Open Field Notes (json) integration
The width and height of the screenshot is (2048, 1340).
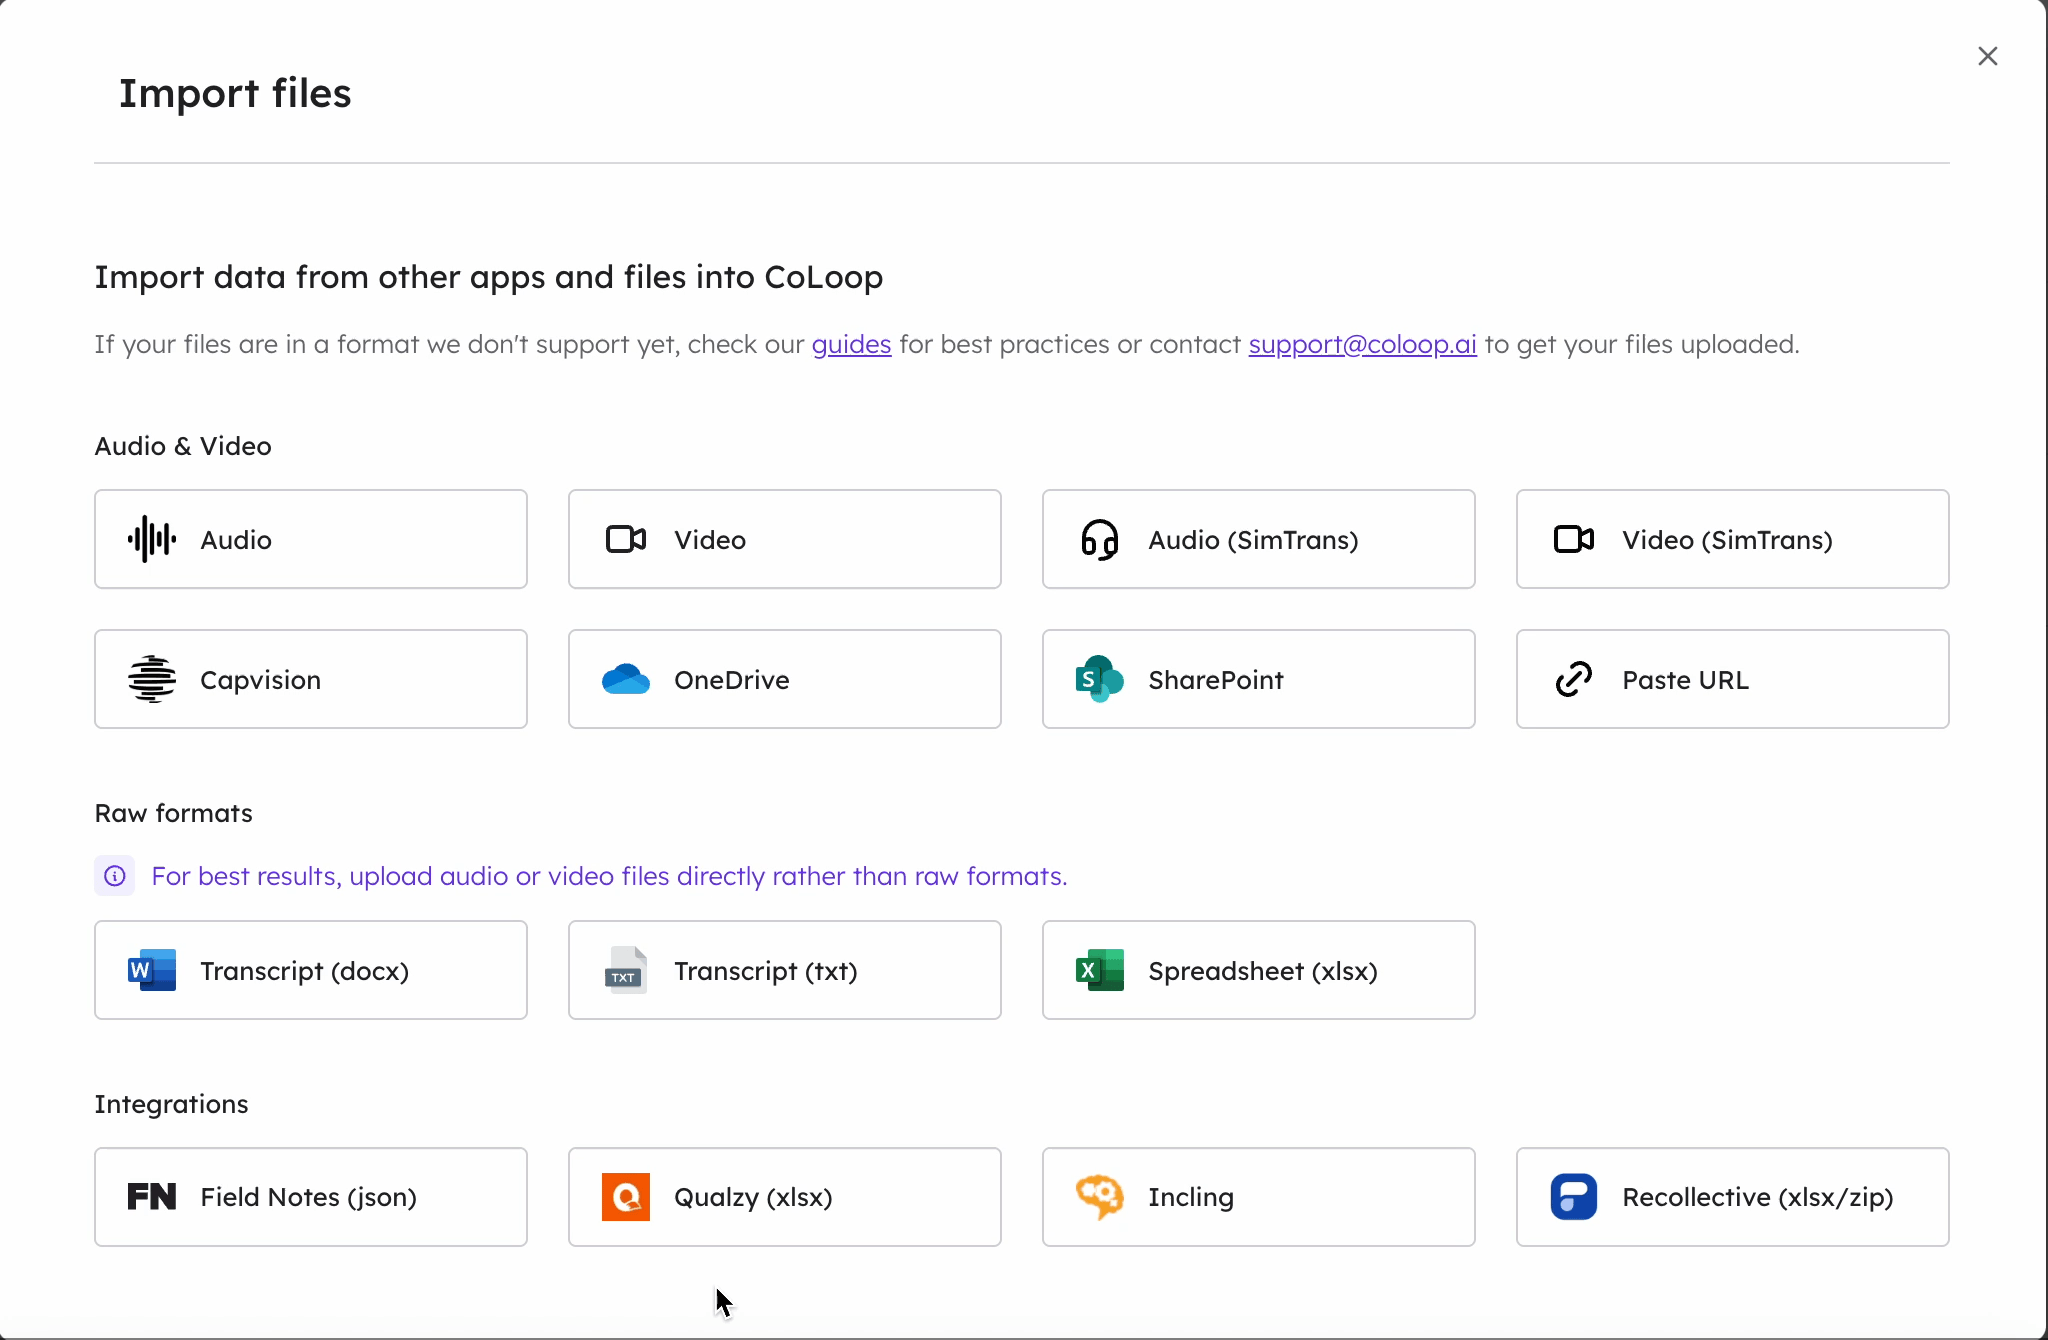pyautogui.click(x=310, y=1197)
